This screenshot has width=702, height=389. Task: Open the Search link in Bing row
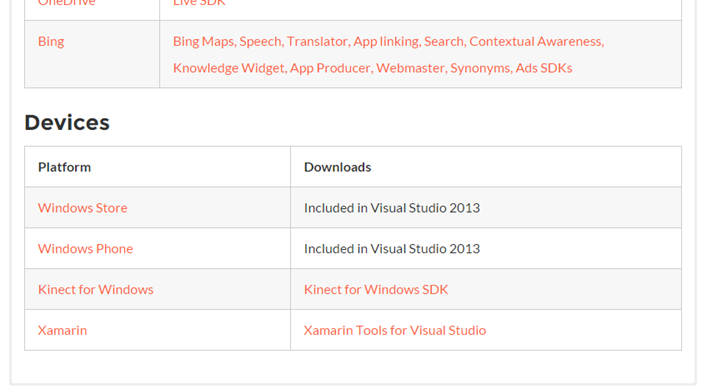(x=444, y=42)
